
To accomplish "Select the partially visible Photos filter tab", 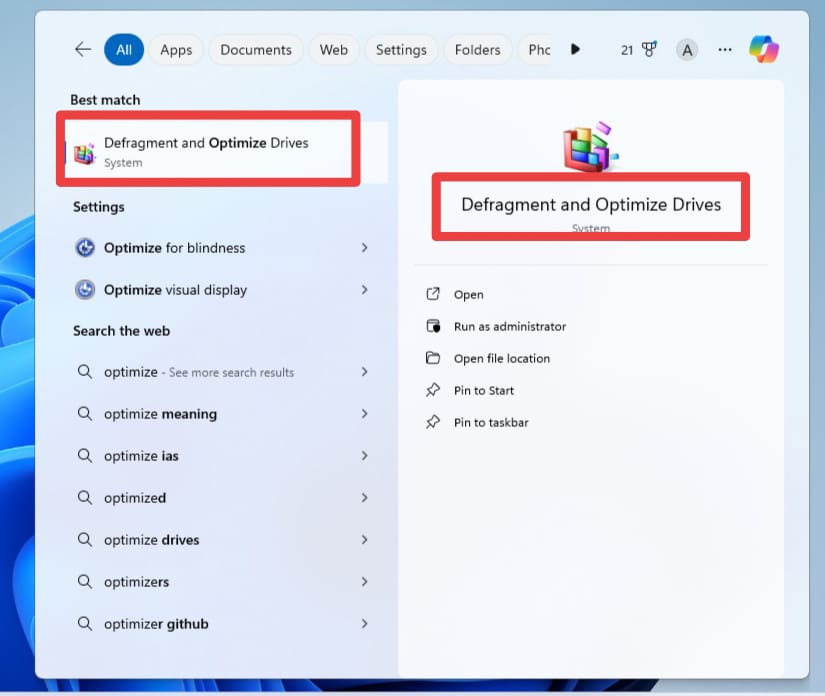I will click(536, 49).
